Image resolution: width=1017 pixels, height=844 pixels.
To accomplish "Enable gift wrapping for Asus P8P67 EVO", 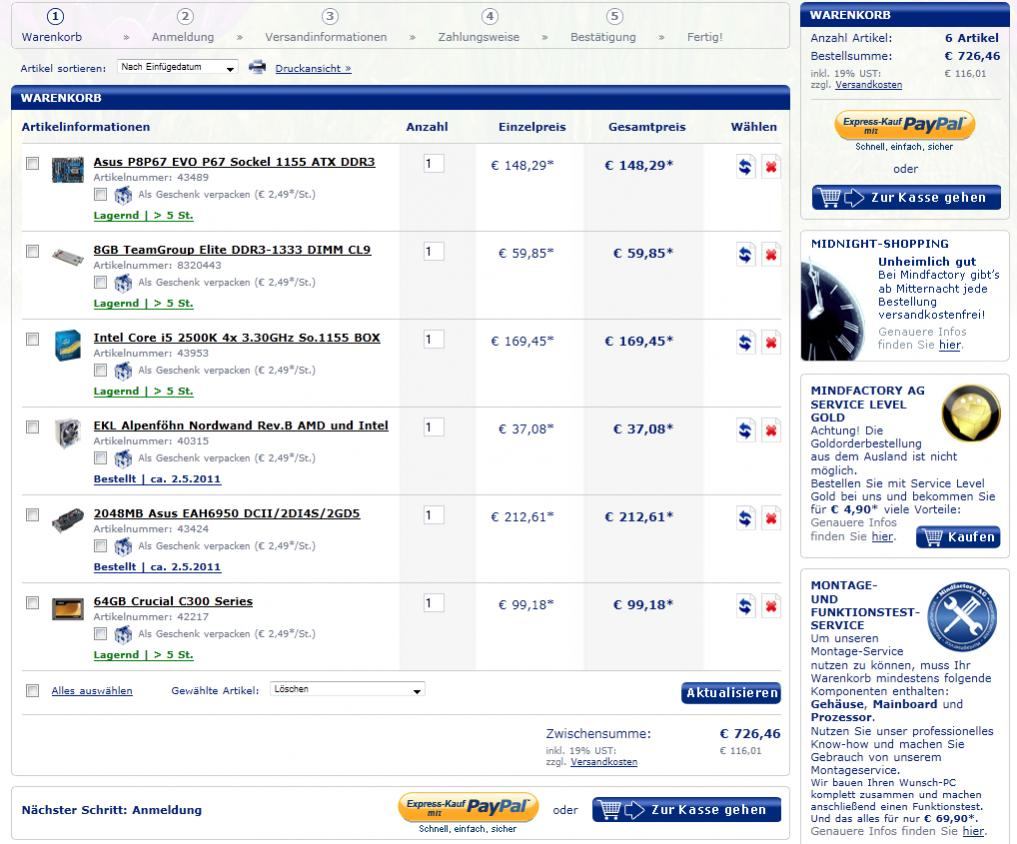I will point(100,194).
